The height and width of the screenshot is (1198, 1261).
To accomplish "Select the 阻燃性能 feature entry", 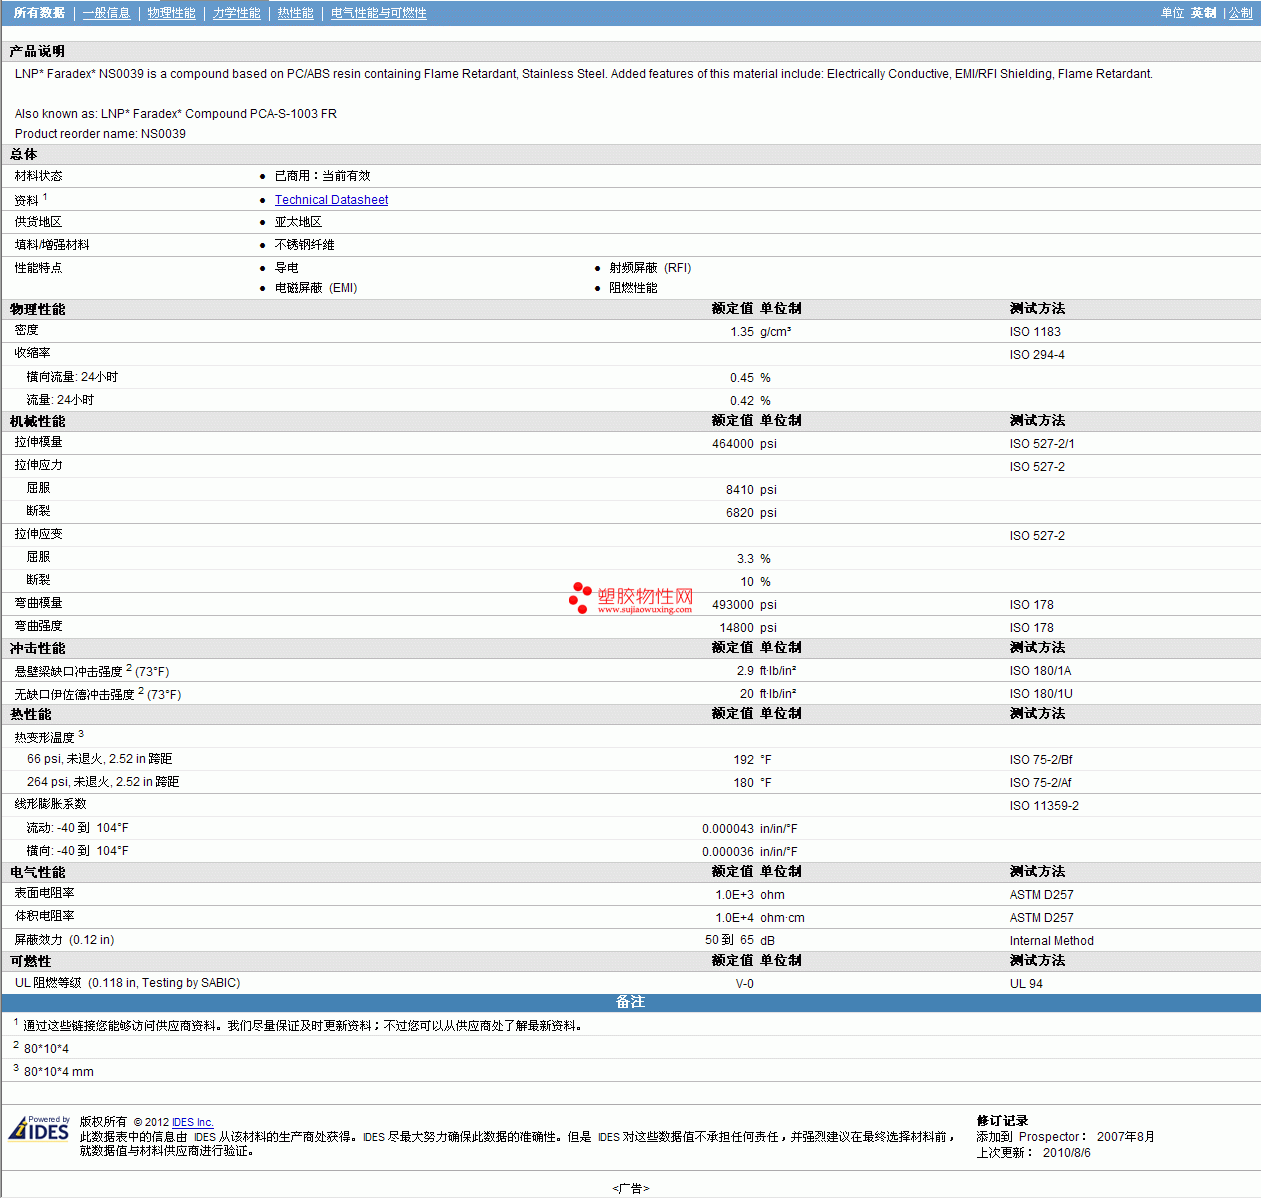I will (x=633, y=288).
